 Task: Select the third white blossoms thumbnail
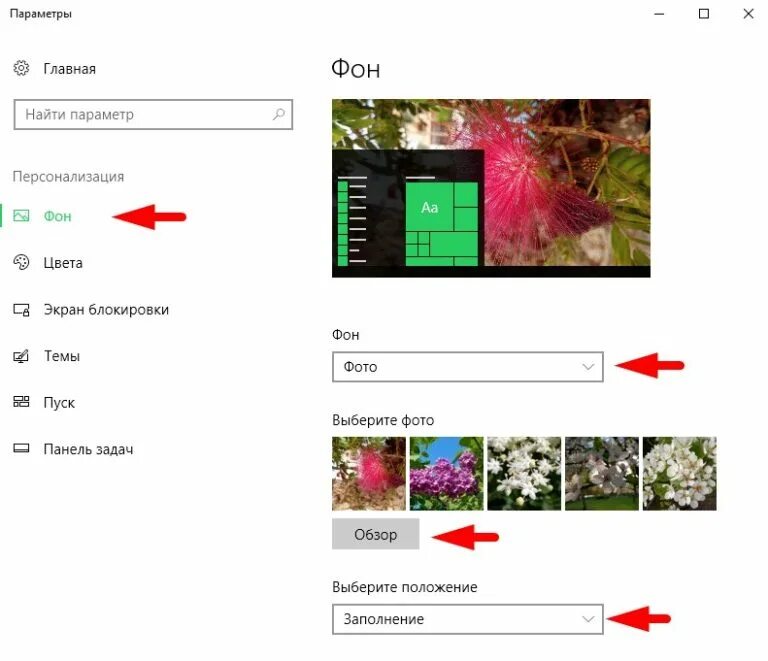[524, 474]
